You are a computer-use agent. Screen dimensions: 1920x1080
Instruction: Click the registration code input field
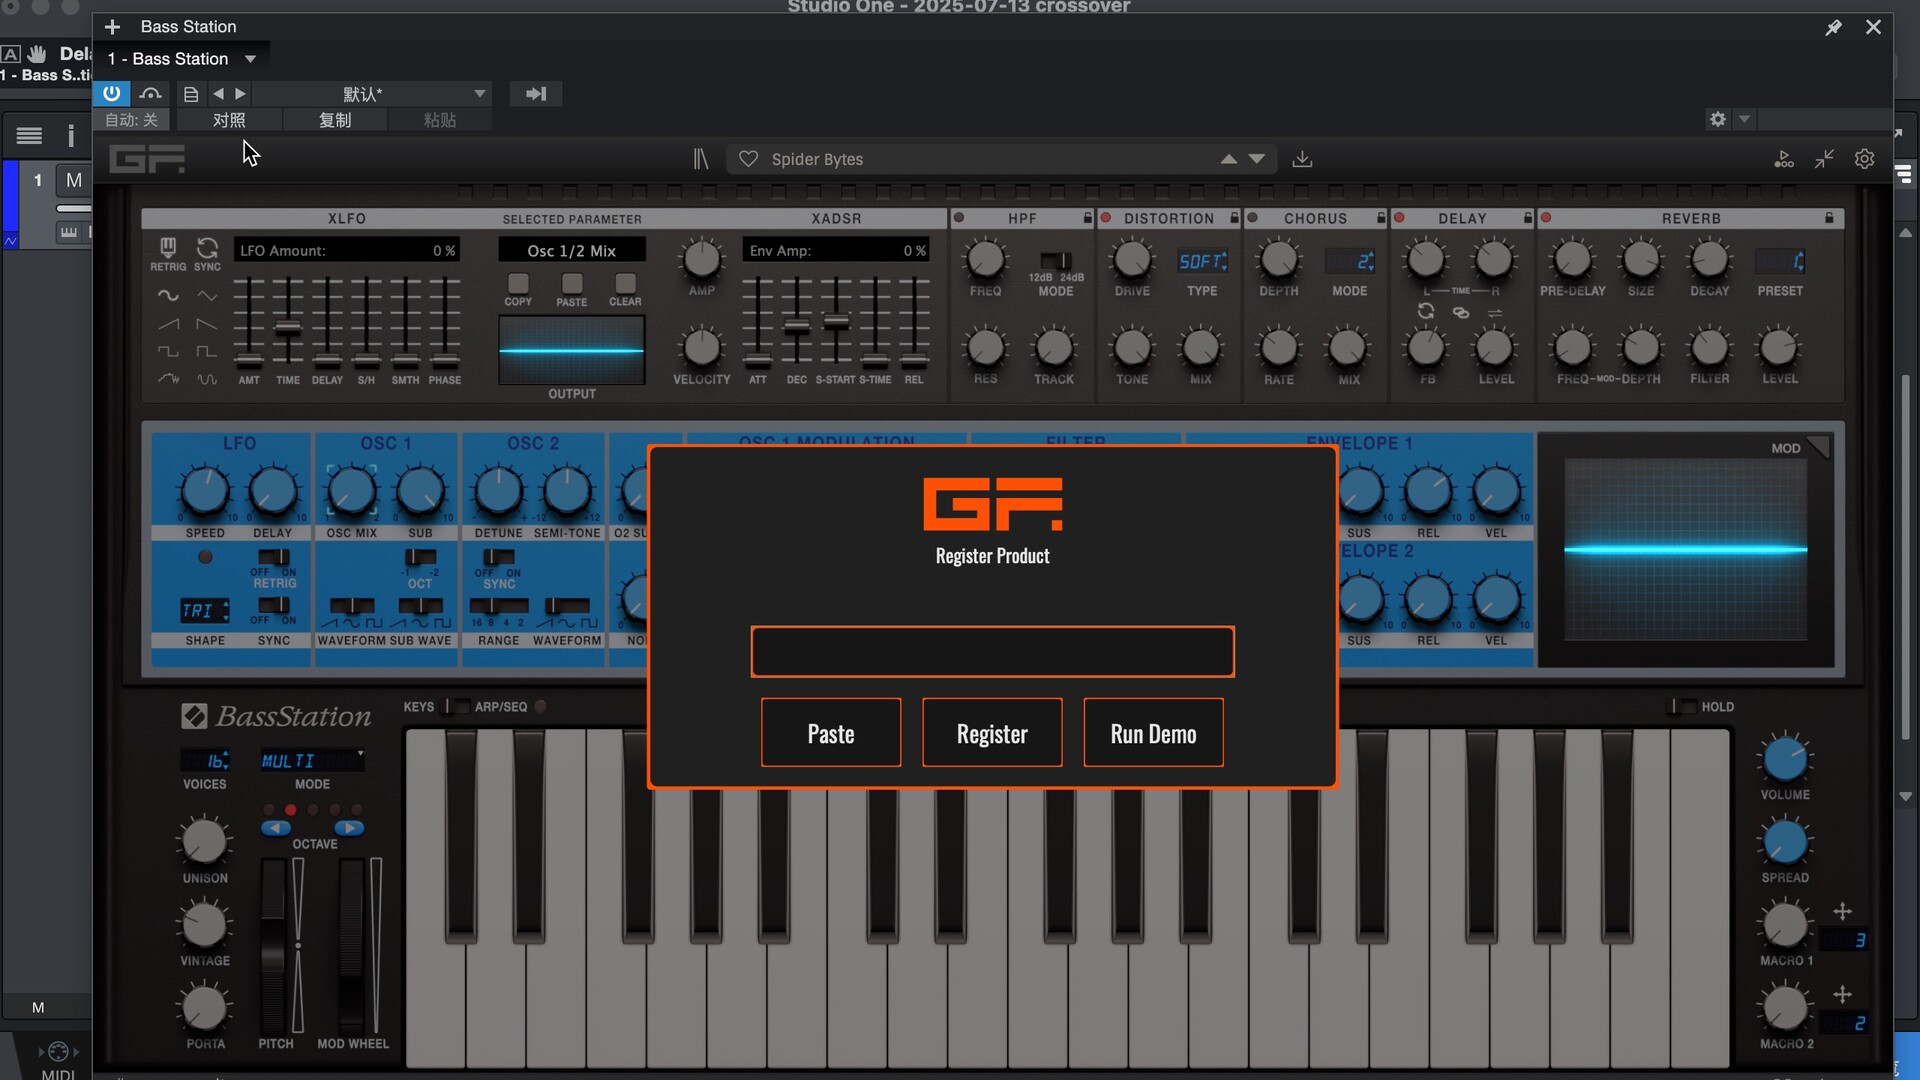click(992, 652)
